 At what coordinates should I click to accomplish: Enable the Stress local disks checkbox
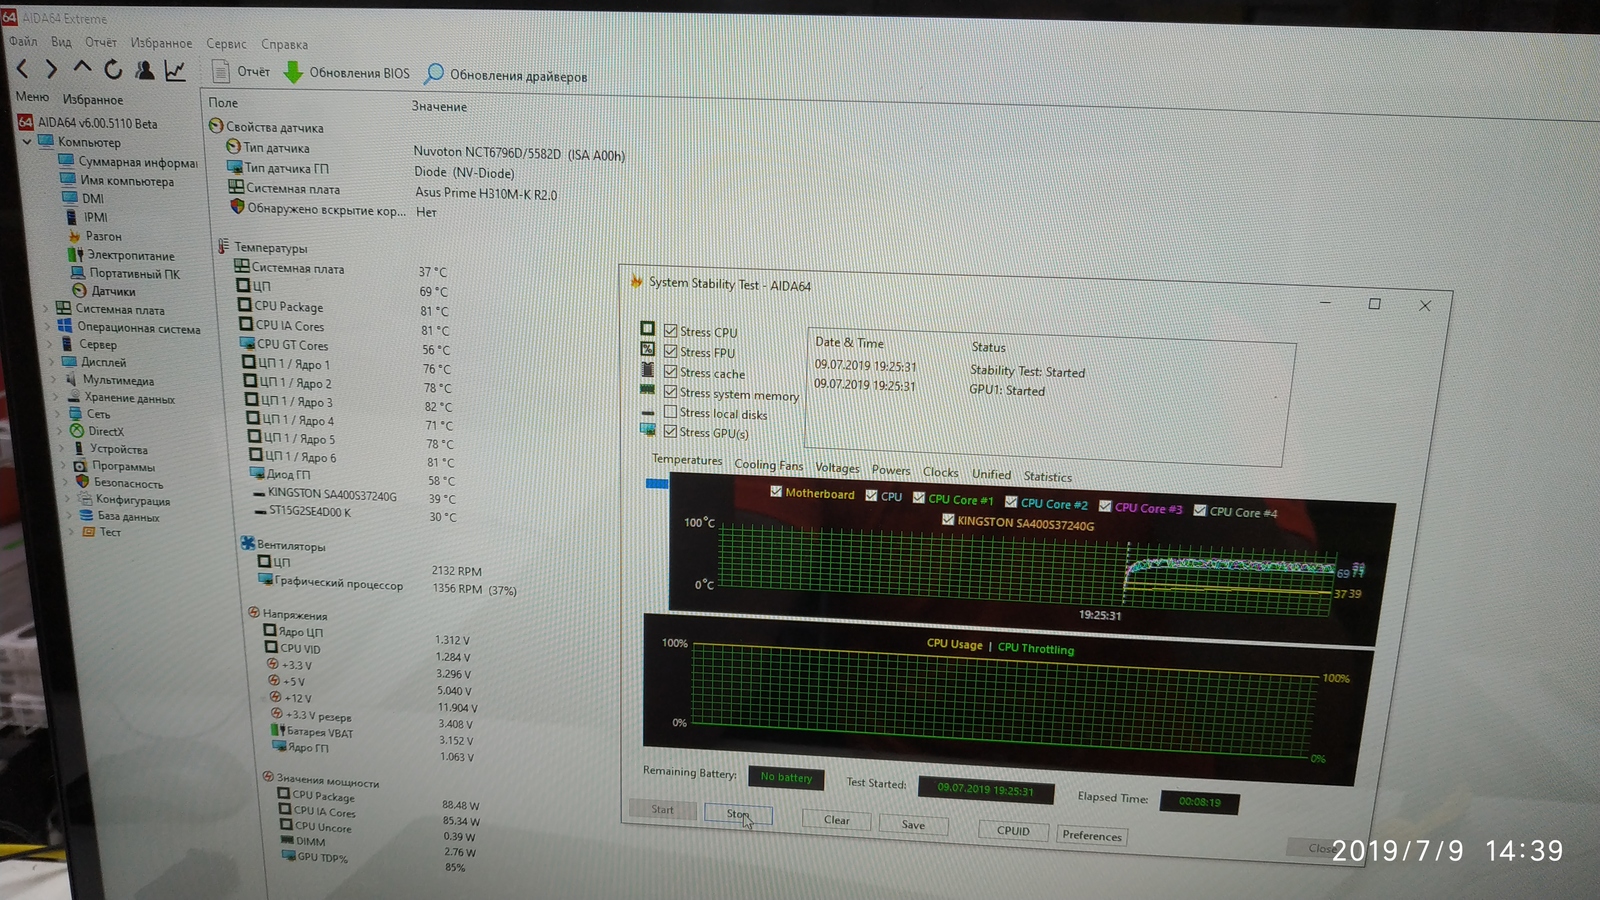coord(671,412)
